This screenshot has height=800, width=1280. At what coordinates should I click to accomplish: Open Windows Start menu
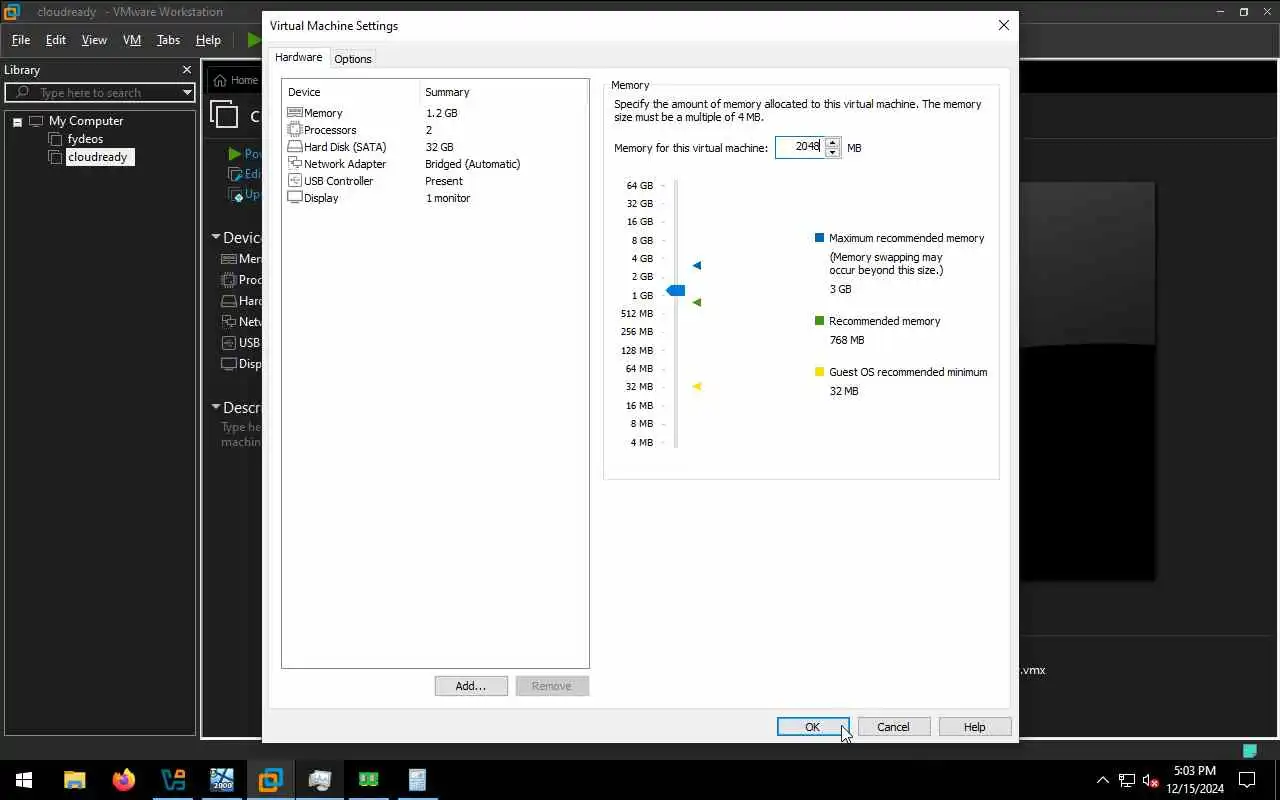click(x=24, y=780)
